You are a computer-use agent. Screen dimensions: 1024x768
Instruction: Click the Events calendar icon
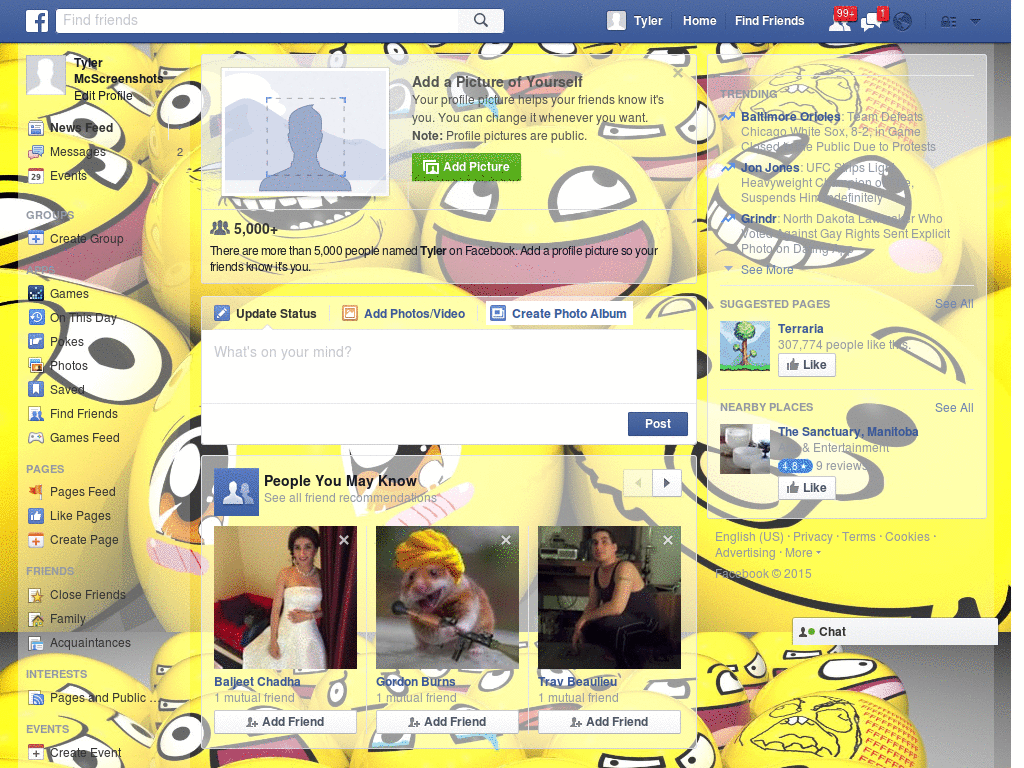36,176
